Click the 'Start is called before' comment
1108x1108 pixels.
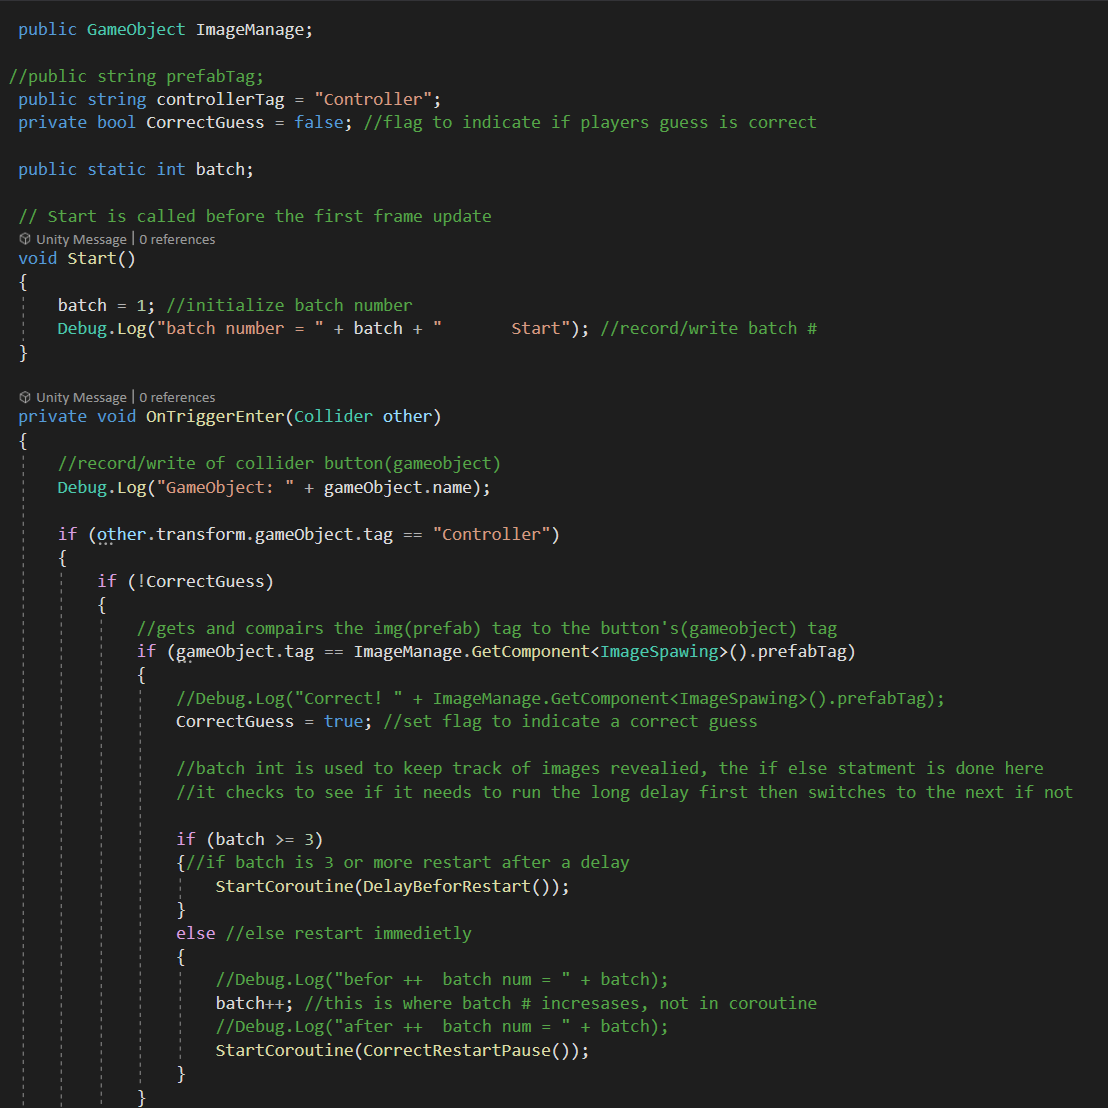(254, 216)
